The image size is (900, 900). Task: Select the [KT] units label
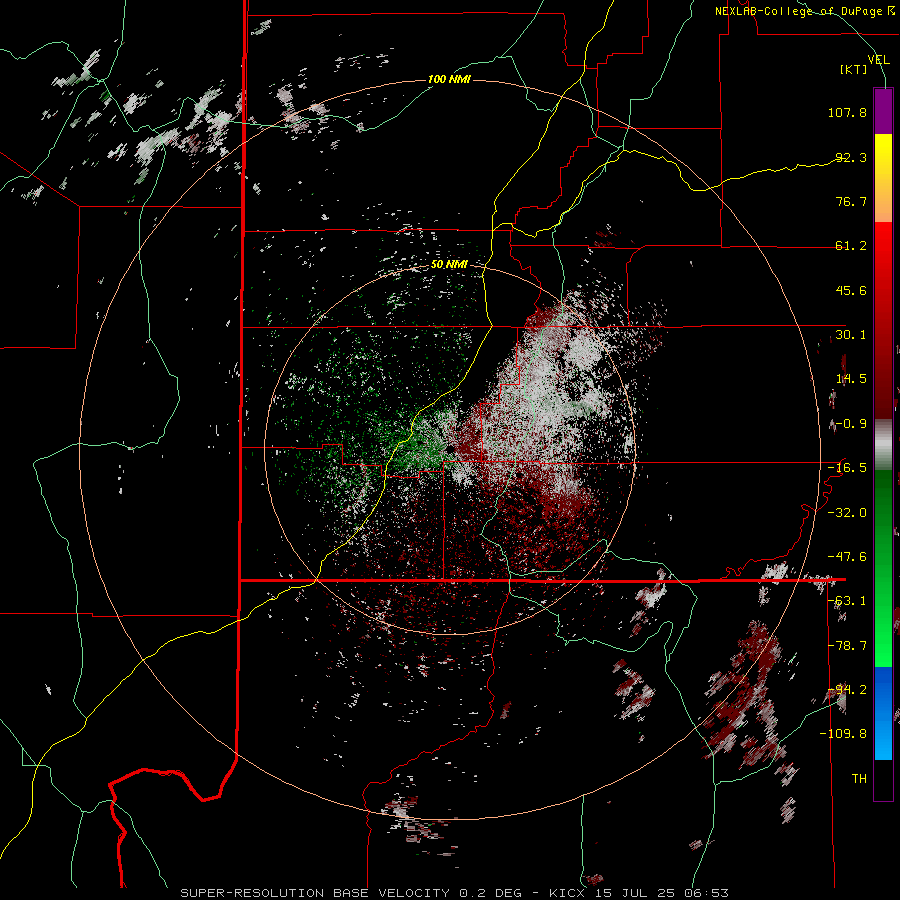(854, 69)
